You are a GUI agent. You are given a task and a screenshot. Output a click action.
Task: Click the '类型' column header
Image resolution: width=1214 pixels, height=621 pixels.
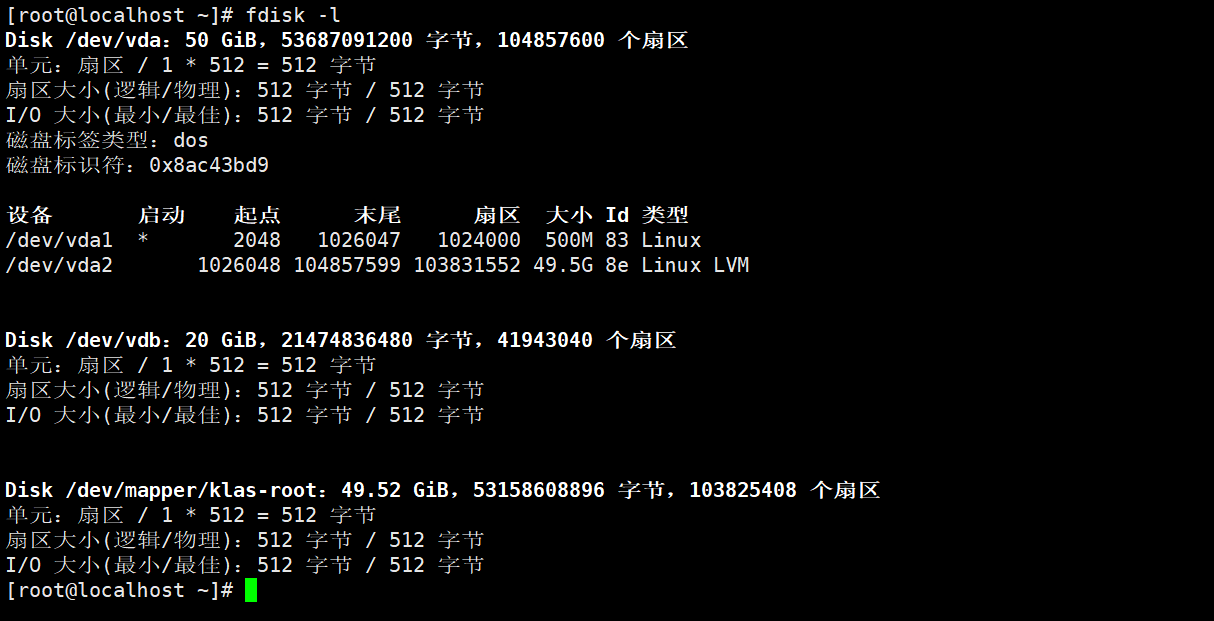tap(665, 215)
